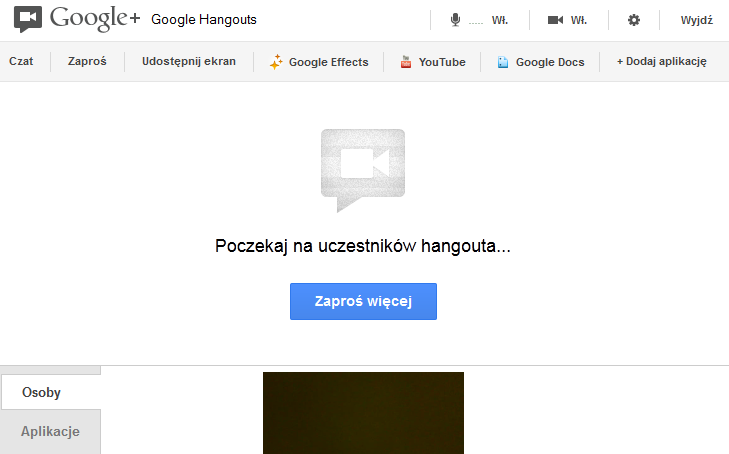
Task: Switch to the Osoby tab
Action: click(x=42, y=393)
